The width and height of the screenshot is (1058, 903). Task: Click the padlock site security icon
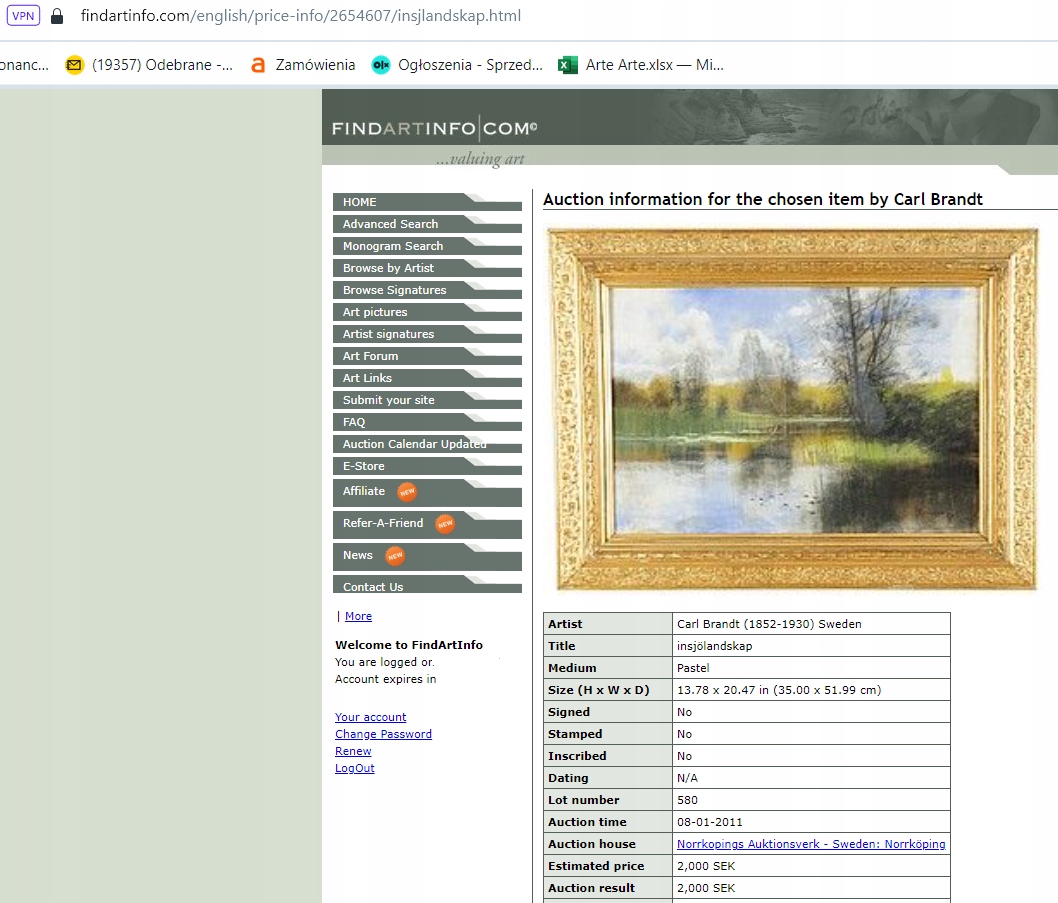57,16
